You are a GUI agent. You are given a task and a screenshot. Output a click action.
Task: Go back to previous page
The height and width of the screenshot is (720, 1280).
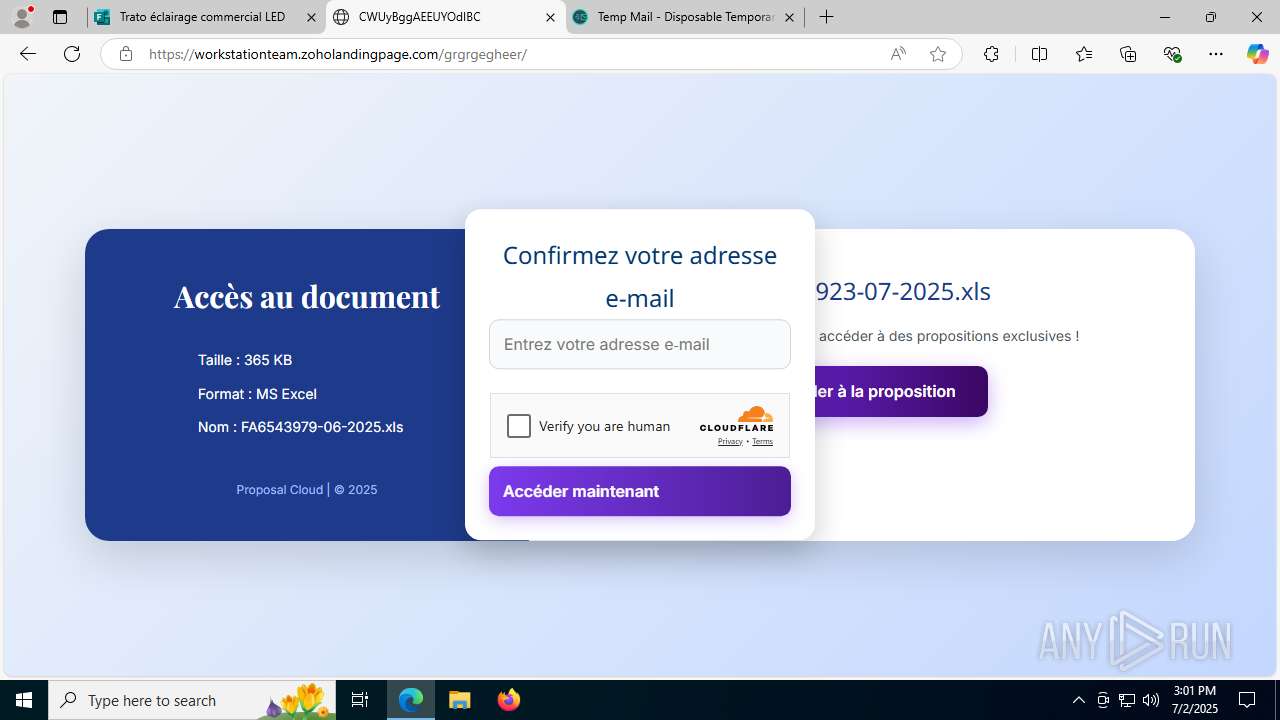(28, 54)
